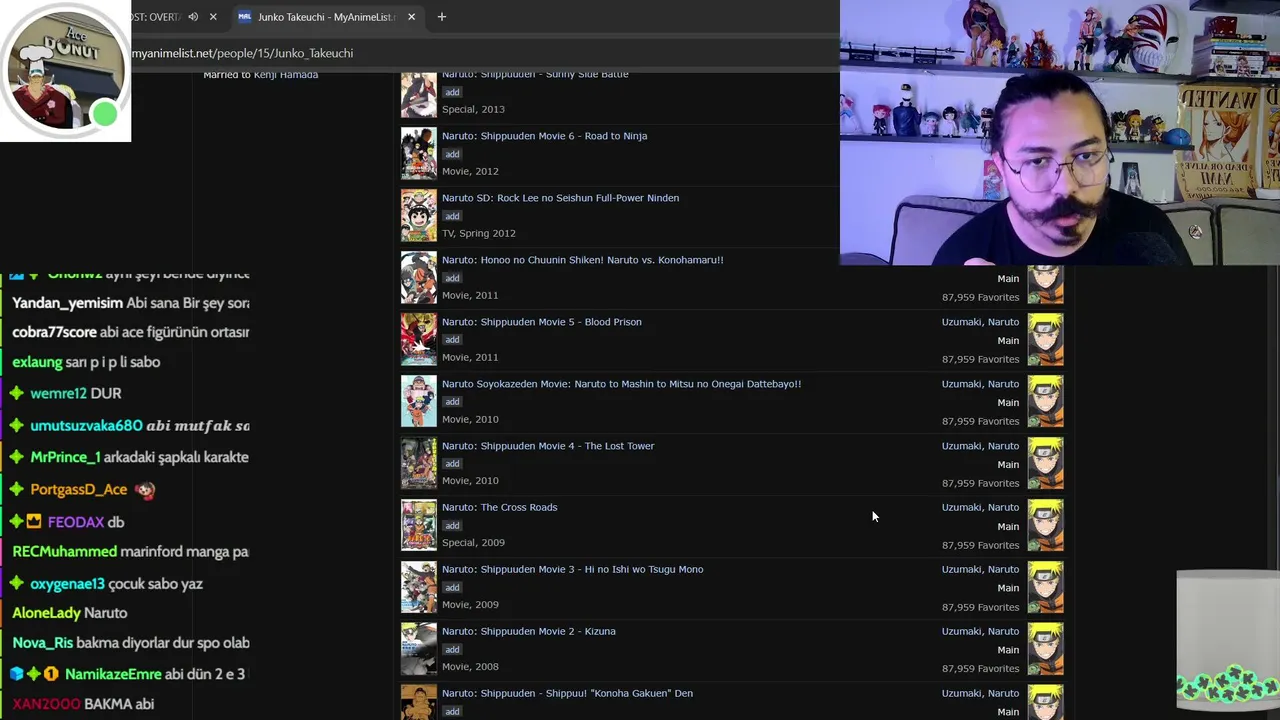Open Naruto Soyokazeden Movie link

(621, 384)
